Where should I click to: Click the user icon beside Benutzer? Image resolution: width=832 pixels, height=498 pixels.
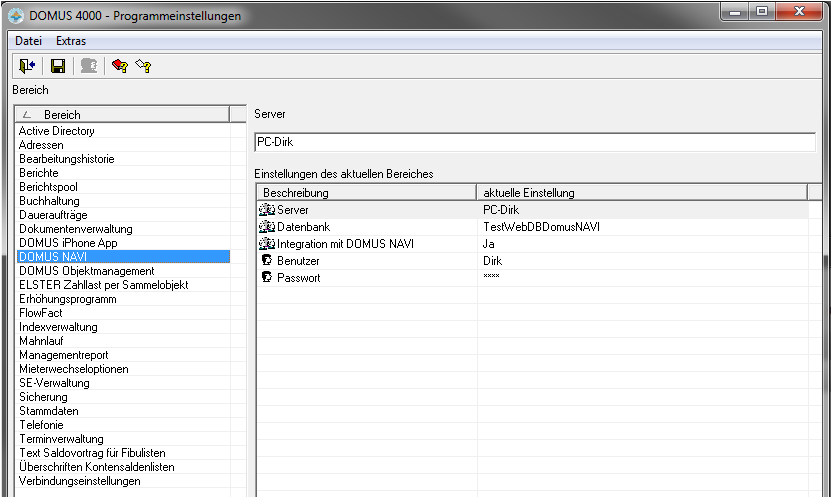[267, 260]
